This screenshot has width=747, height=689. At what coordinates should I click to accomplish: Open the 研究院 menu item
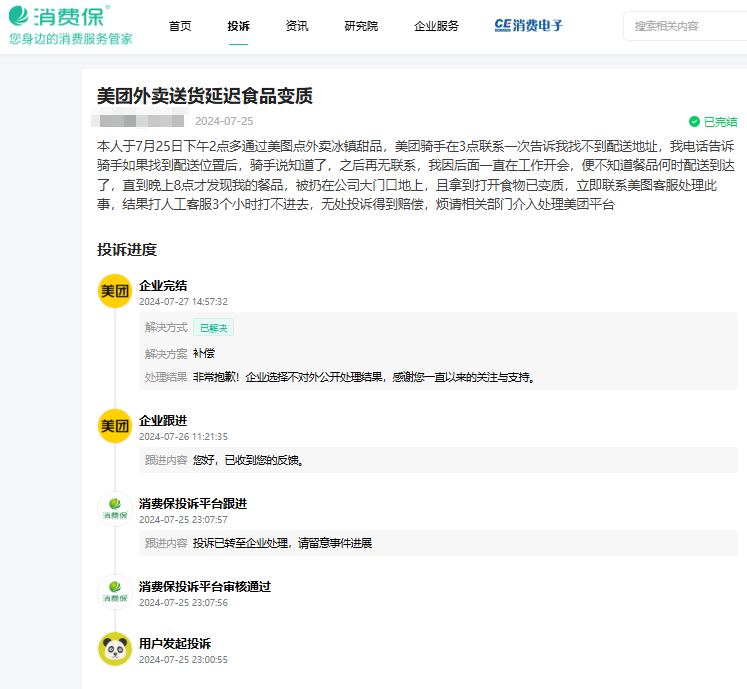pos(361,26)
